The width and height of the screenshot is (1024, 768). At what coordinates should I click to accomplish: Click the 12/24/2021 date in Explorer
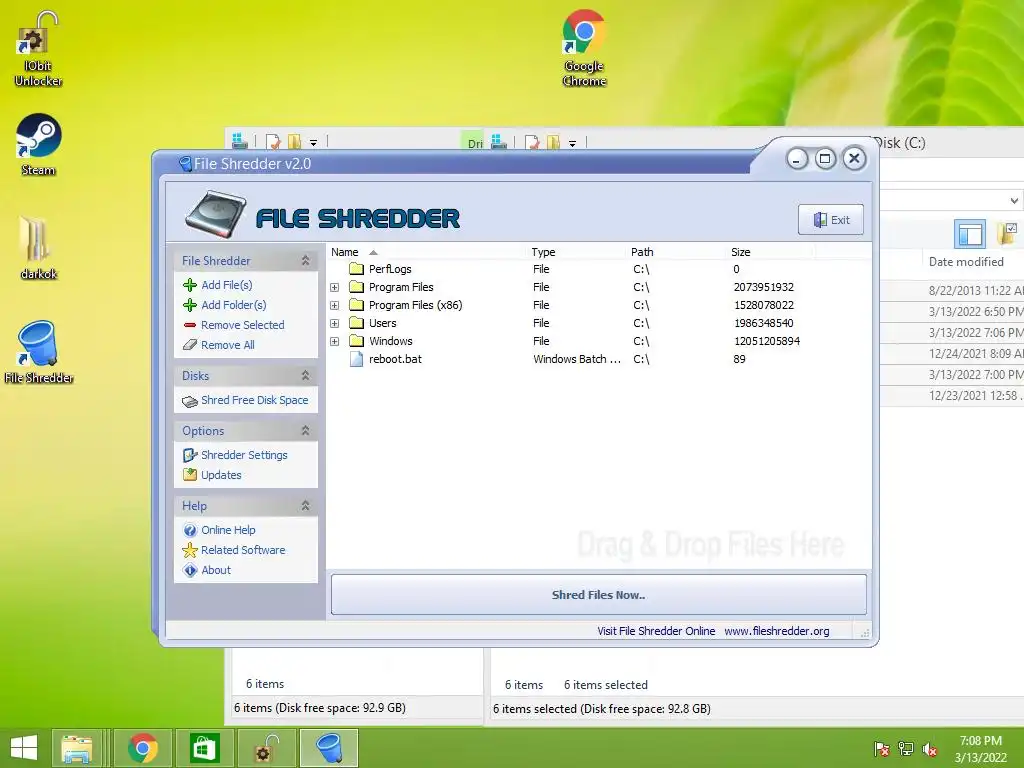click(x=976, y=353)
